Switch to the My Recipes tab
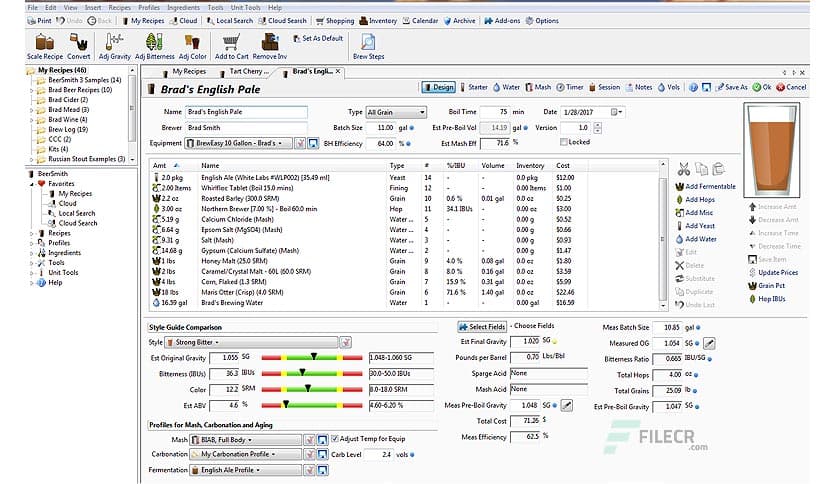836x484 pixels. pos(184,71)
